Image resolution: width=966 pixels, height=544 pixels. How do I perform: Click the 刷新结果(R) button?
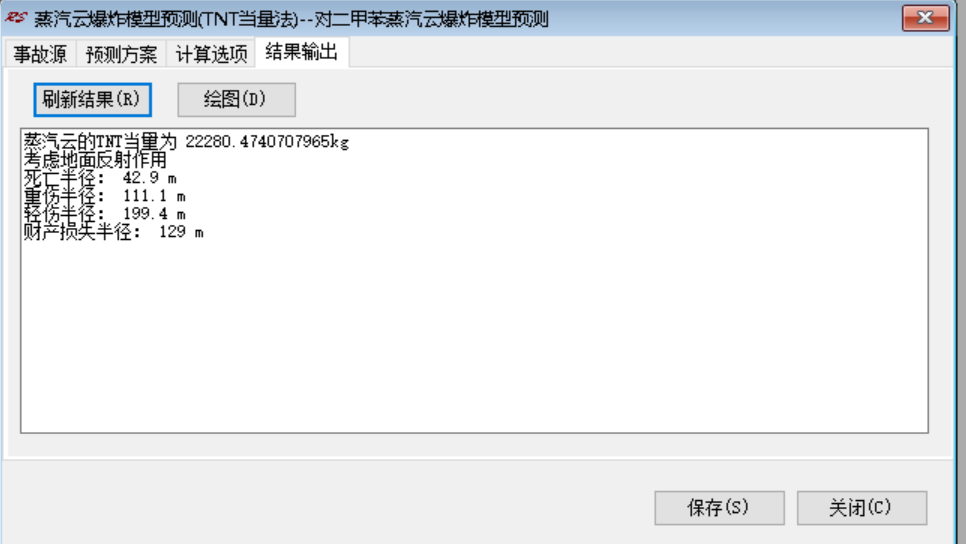92,99
